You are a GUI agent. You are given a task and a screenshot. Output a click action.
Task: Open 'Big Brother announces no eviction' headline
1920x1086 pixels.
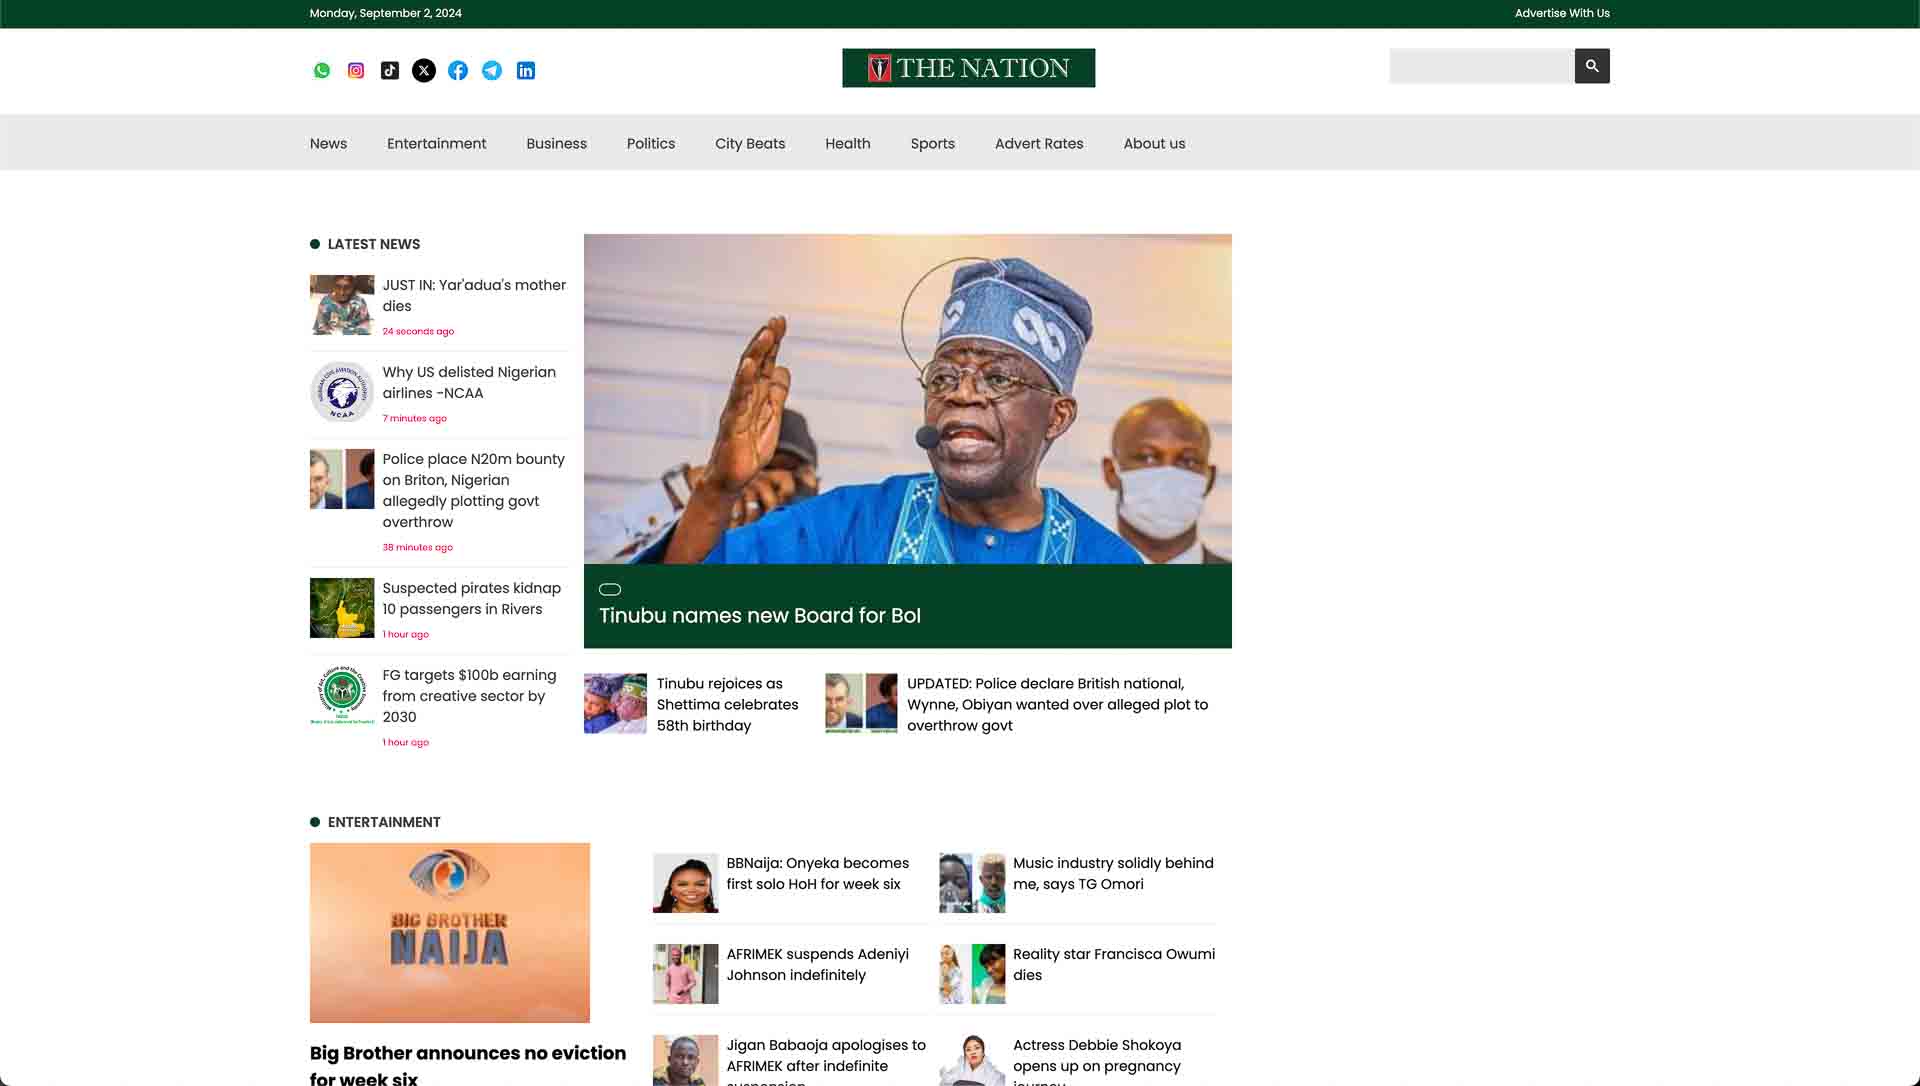coord(468,1065)
